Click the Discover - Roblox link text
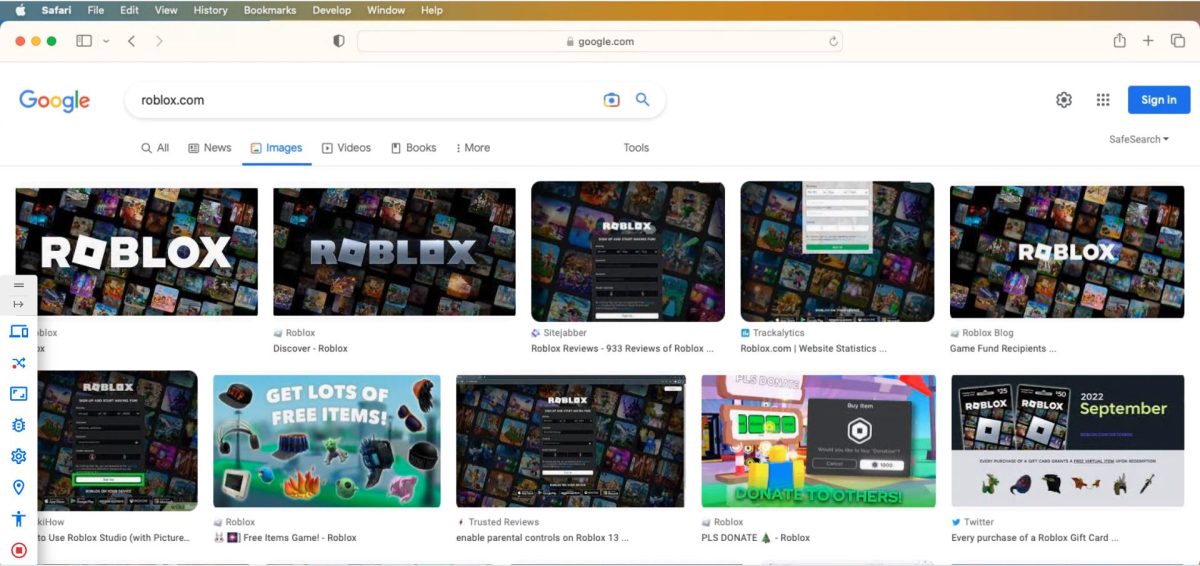This screenshot has width=1200, height=566. click(310, 349)
